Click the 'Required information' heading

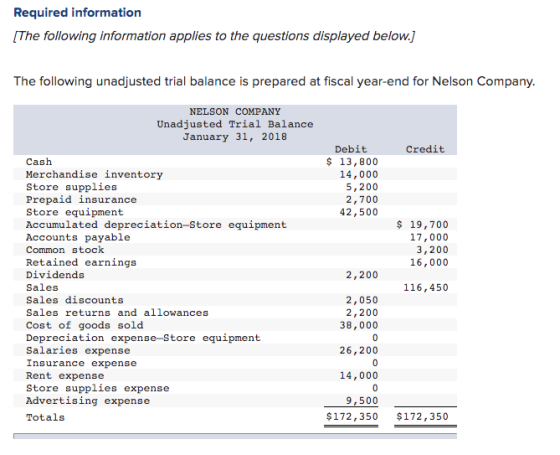point(78,13)
